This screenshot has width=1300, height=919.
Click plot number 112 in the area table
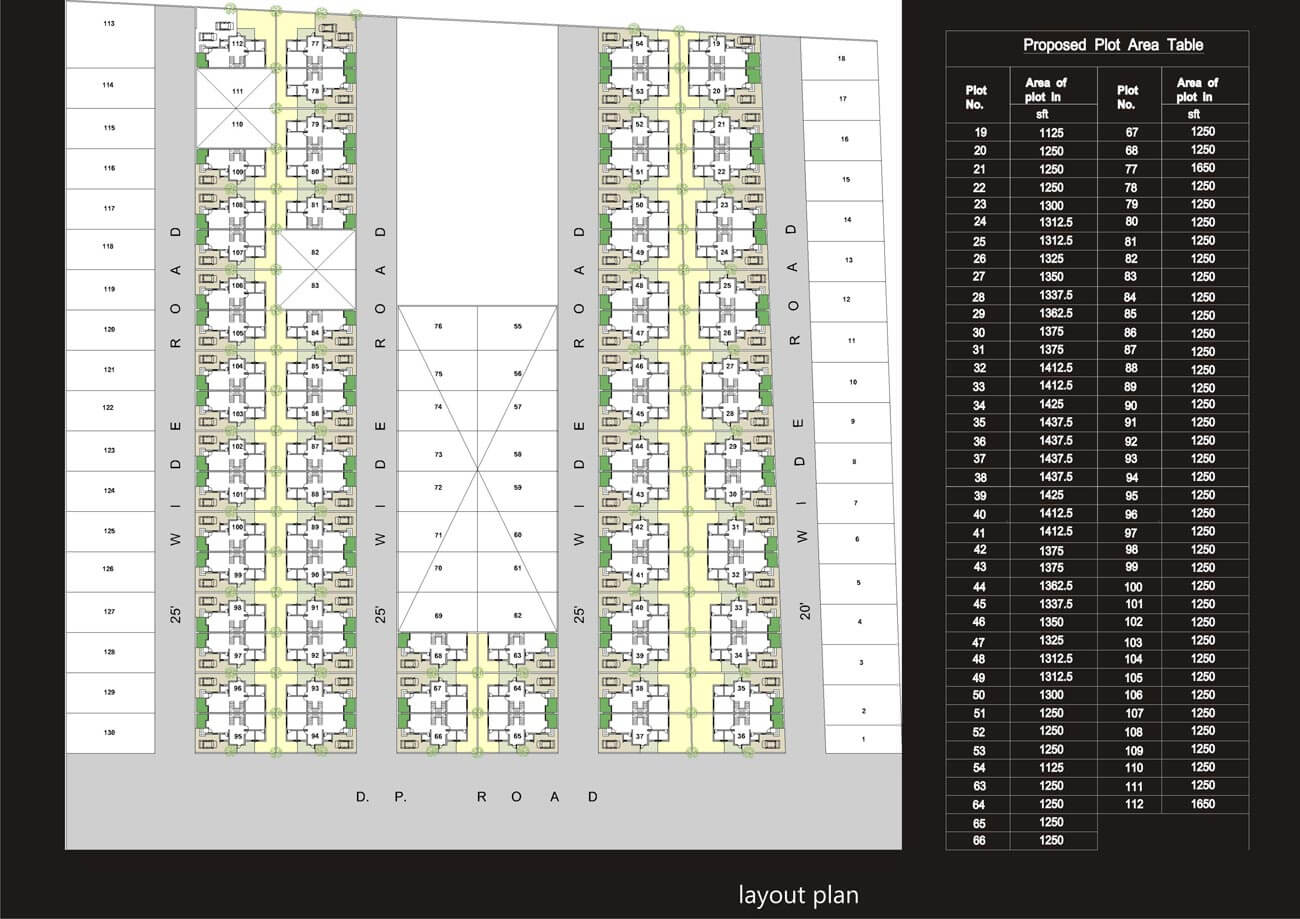point(1132,804)
